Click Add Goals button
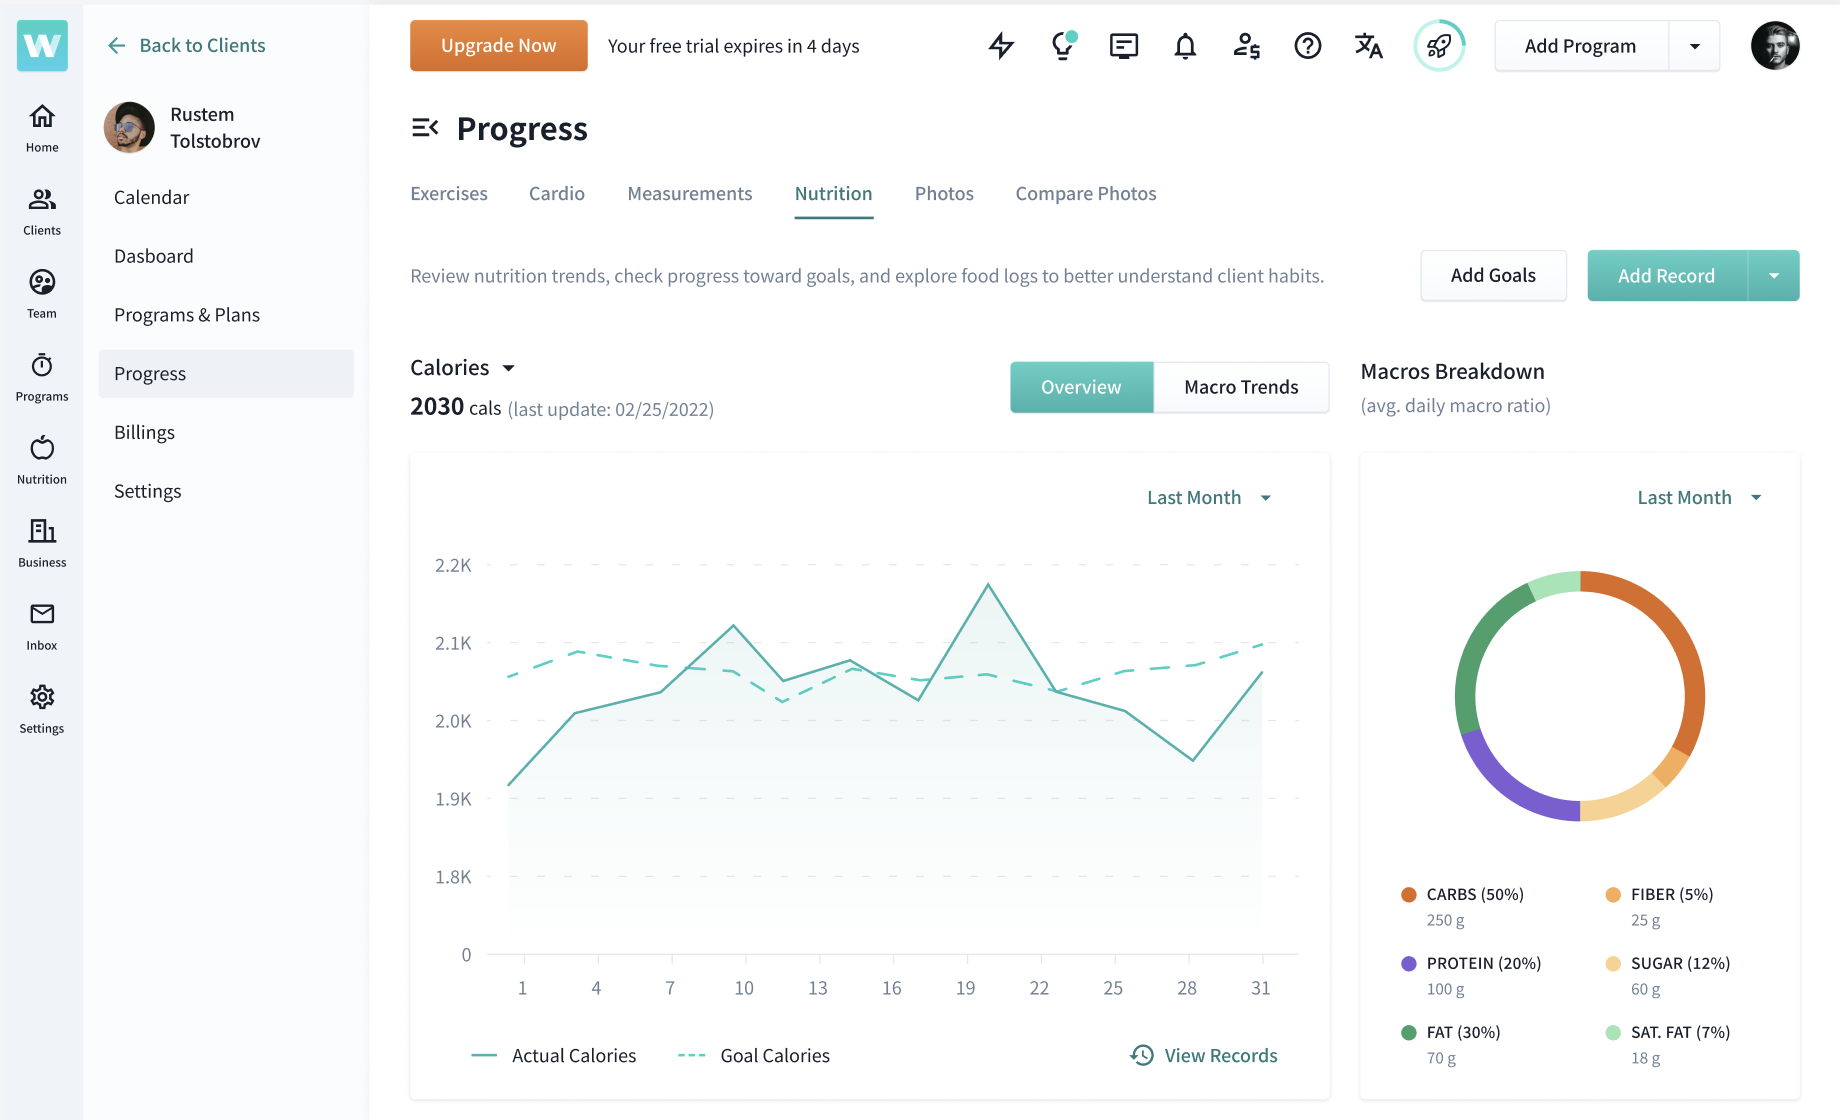This screenshot has height=1120, width=1840. click(1493, 275)
